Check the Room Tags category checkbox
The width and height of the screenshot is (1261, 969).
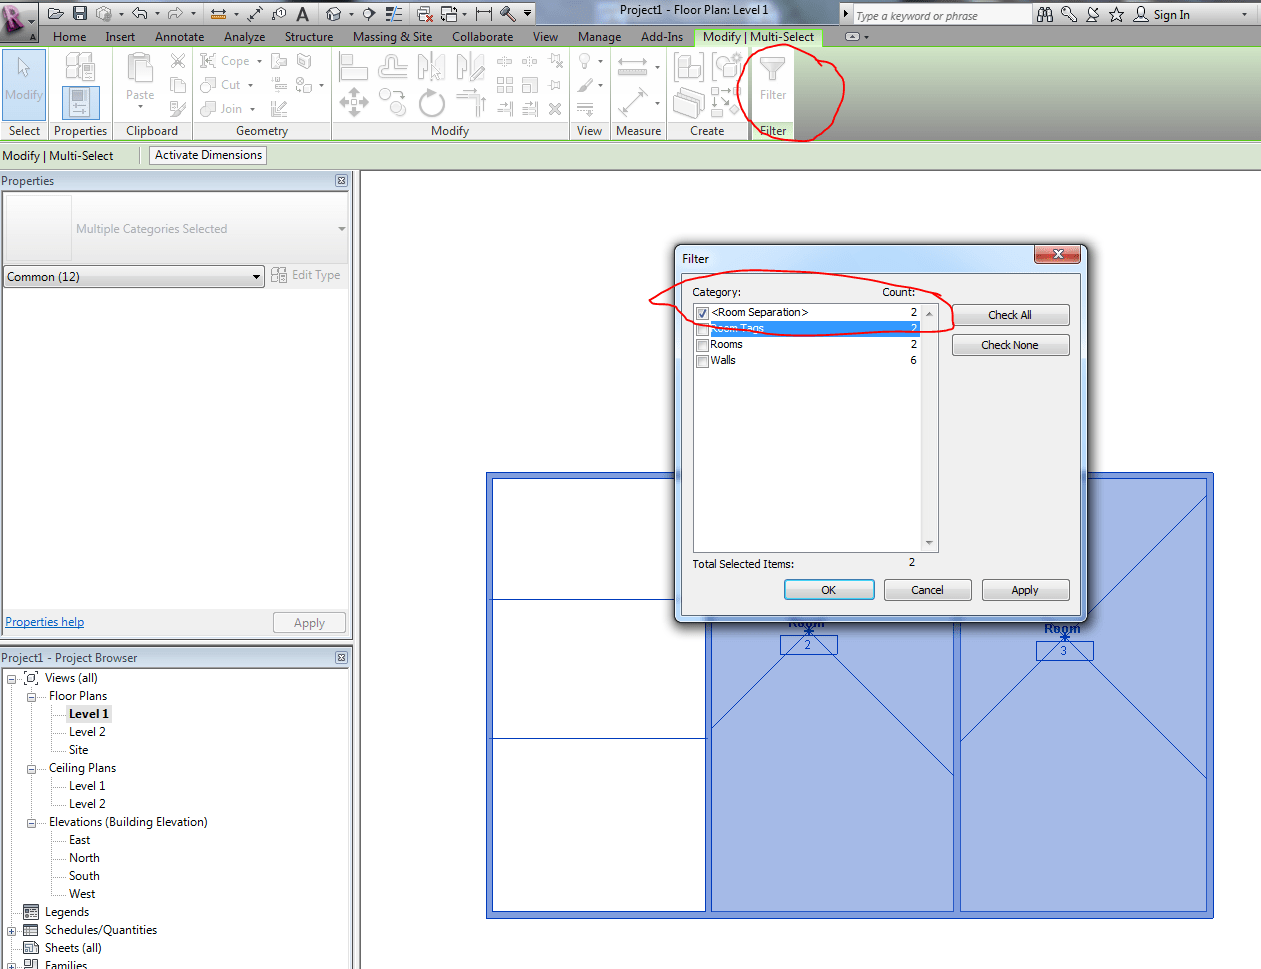click(x=702, y=329)
